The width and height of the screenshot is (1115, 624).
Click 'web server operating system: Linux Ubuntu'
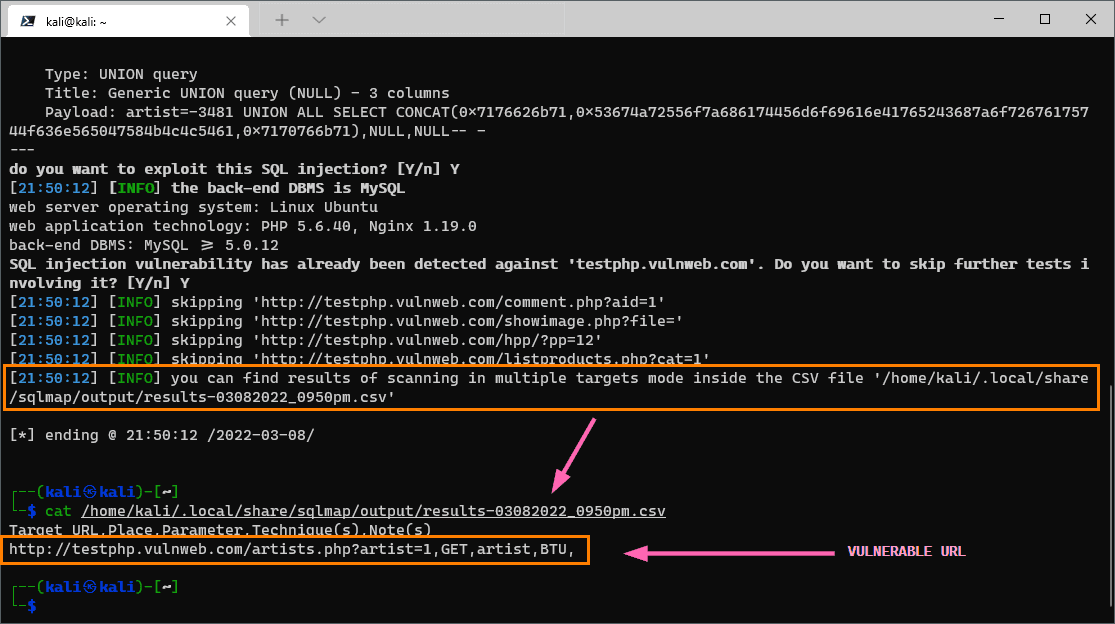click(193, 208)
